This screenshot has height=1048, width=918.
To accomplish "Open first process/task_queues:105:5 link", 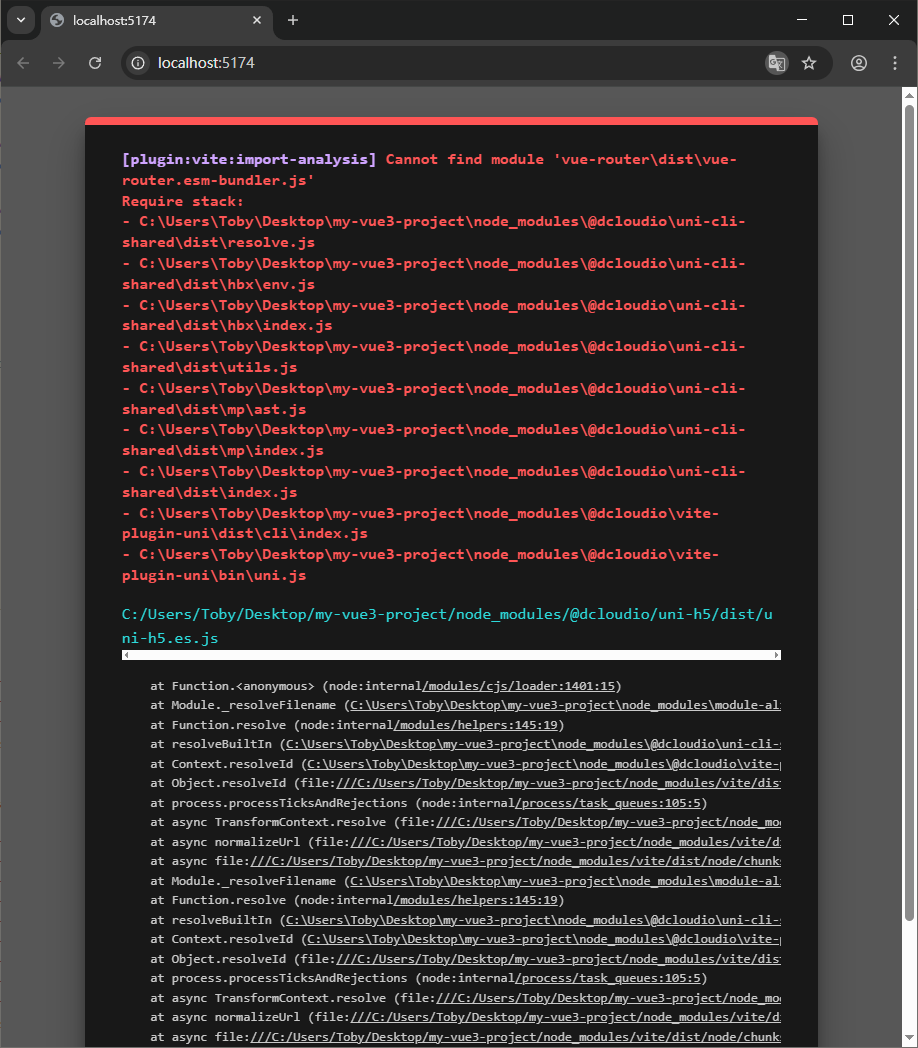I will coord(609,803).
